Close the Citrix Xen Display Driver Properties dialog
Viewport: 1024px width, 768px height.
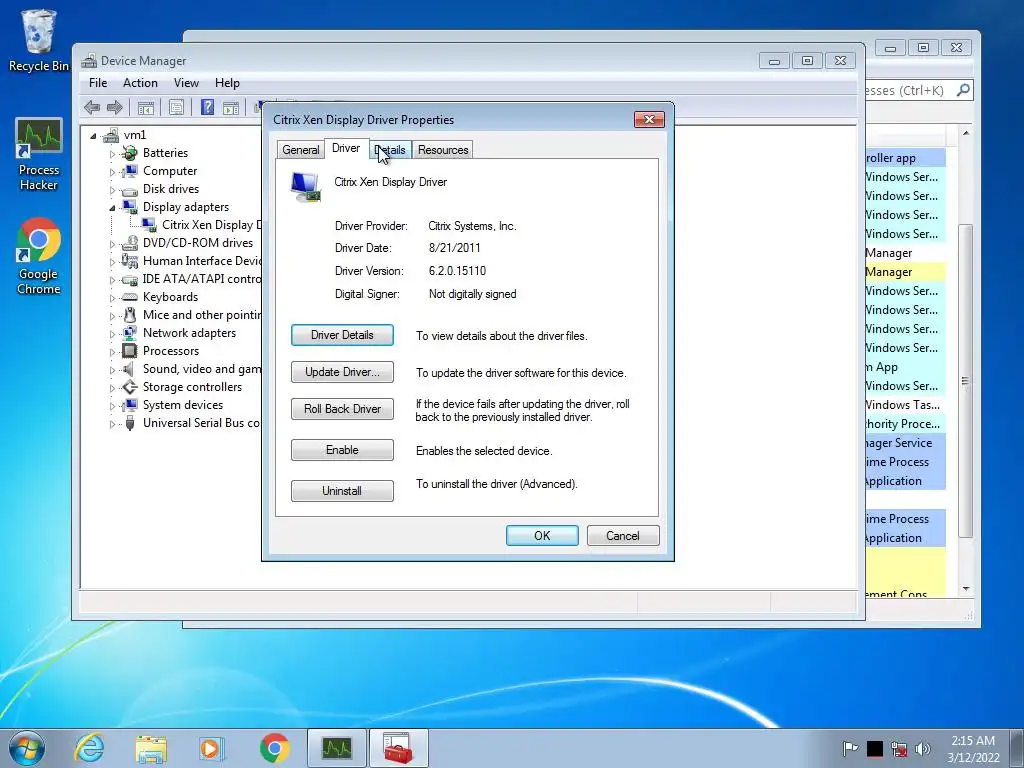pyautogui.click(x=649, y=119)
